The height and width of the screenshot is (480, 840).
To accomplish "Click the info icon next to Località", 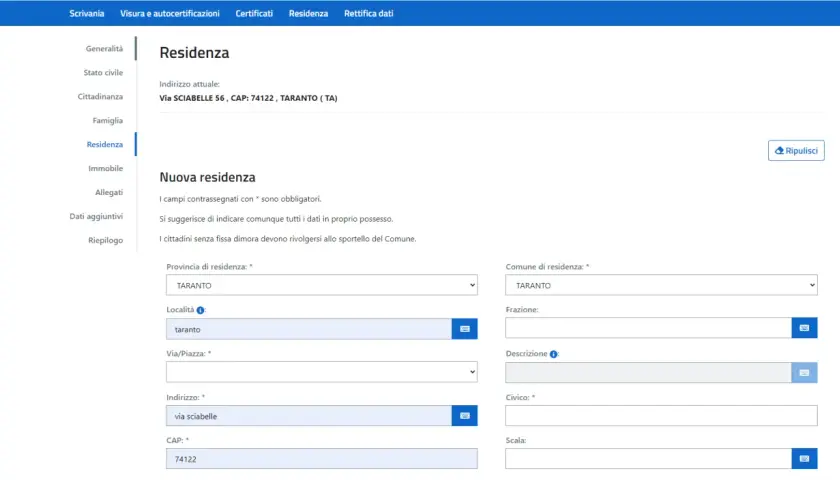I will point(200,310).
